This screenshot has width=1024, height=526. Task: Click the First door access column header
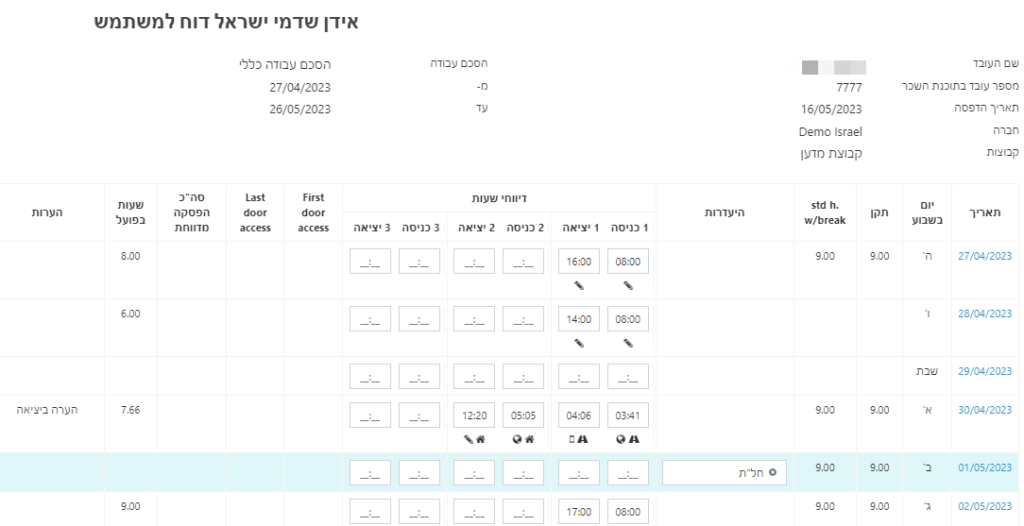coord(313,212)
